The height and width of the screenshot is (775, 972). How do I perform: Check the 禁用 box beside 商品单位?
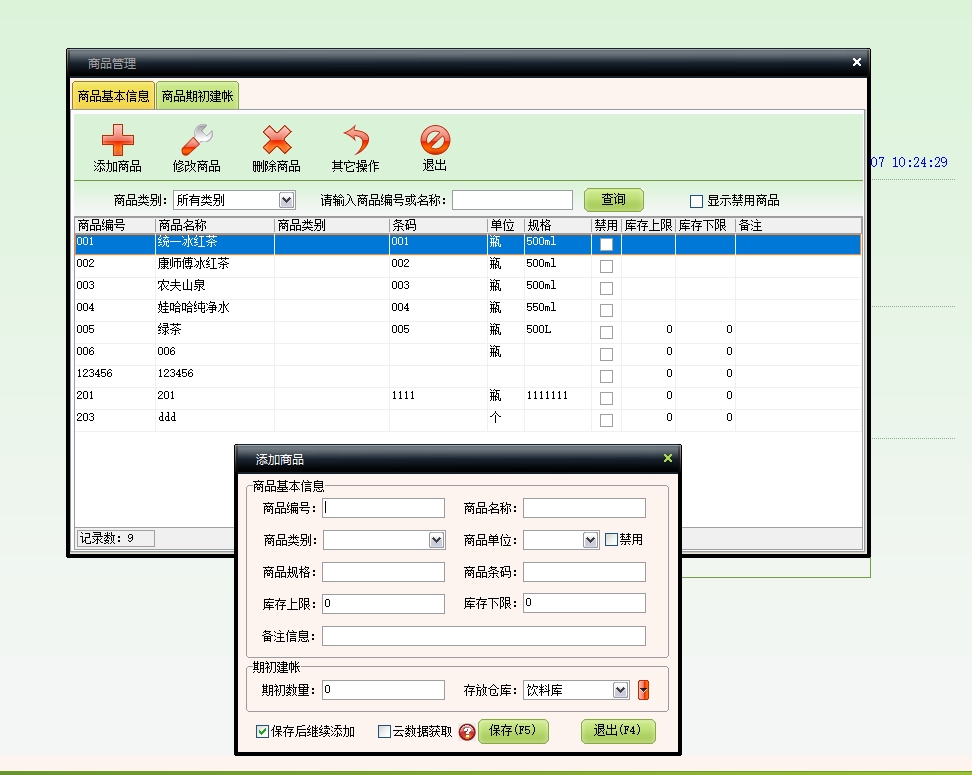[612, 540]
